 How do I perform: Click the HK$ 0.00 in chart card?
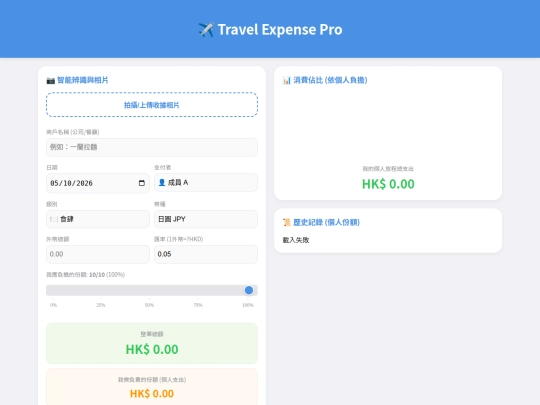click(x=388, y=184)
